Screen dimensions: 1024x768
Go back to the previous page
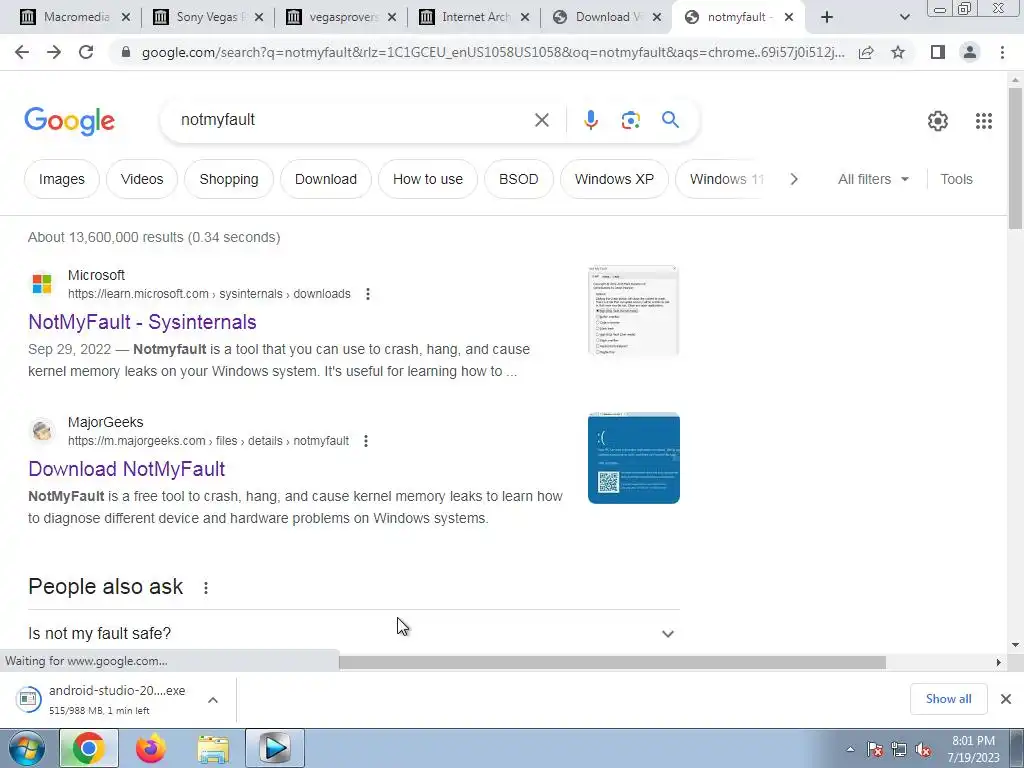pos(22,52)
